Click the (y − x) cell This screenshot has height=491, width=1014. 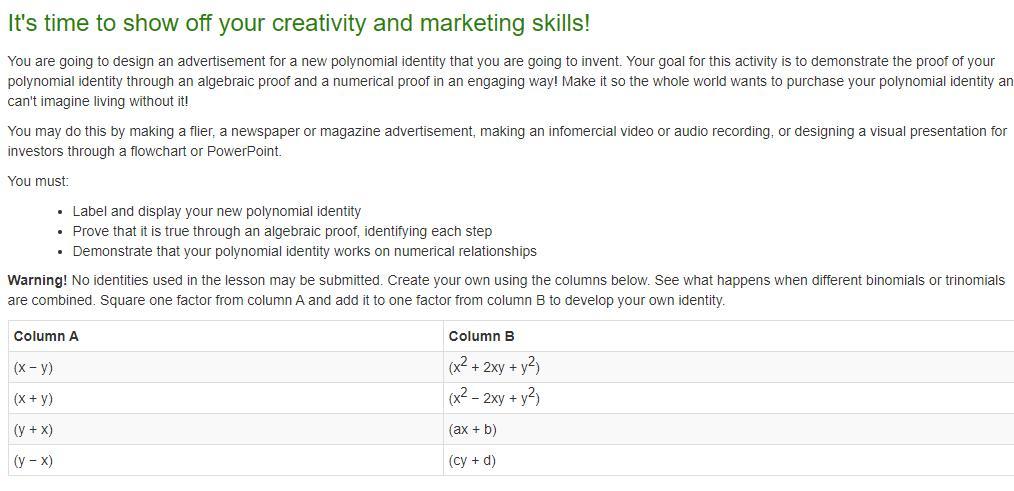[226, 461]
